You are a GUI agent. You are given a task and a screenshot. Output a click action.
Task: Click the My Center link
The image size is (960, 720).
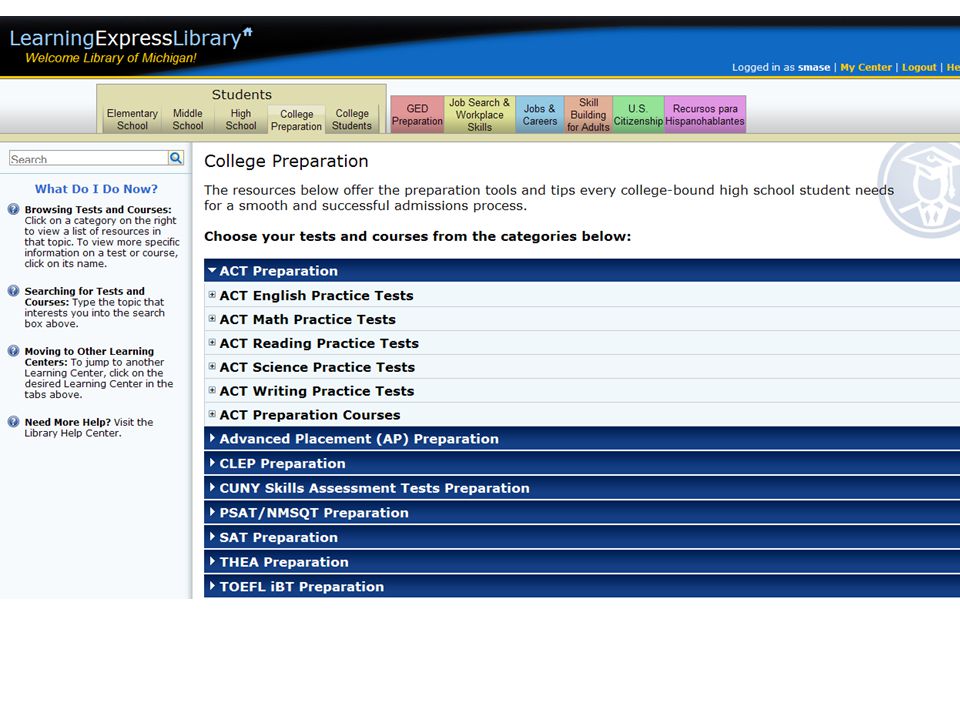point(866,67)
